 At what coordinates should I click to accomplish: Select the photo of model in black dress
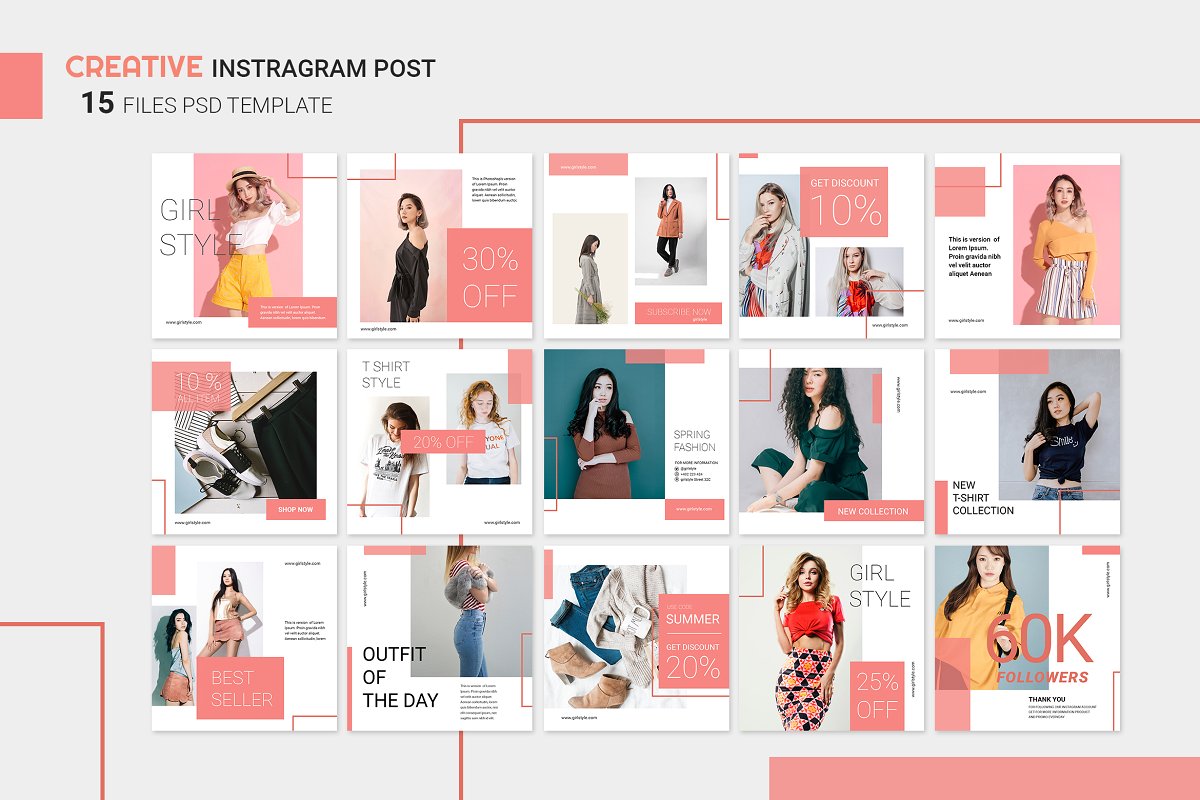coord(411,245)
